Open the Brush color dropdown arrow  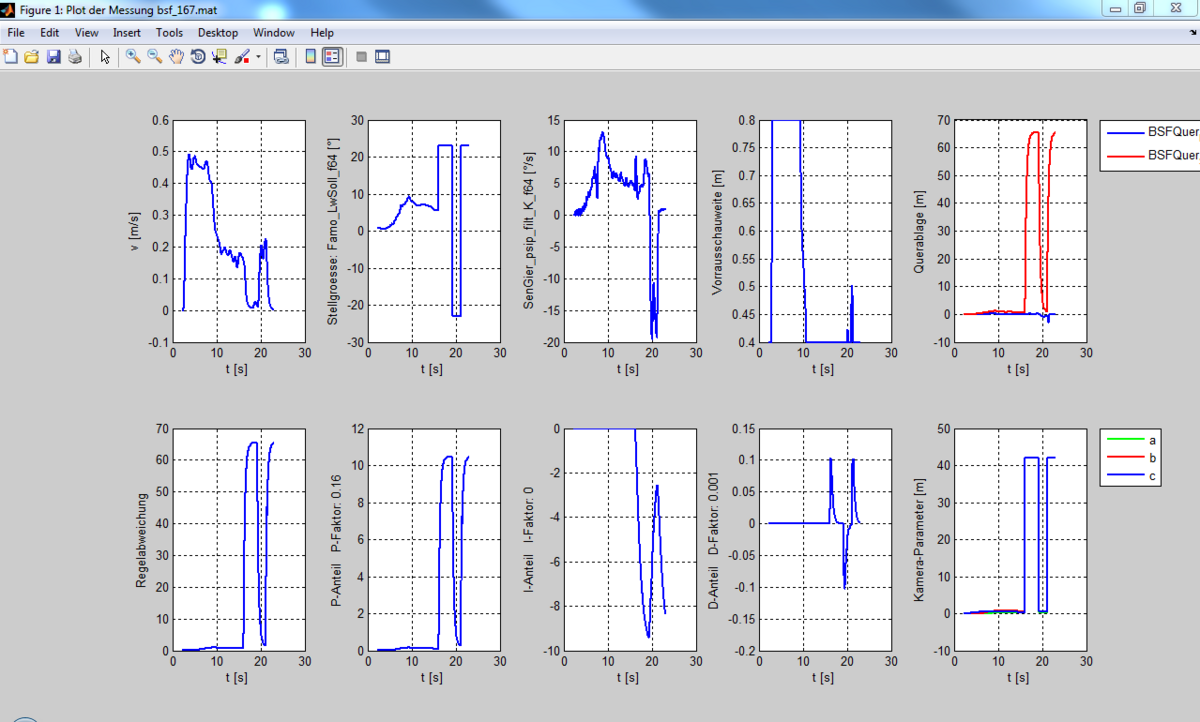pyautogui.click(x=258, y=57)
